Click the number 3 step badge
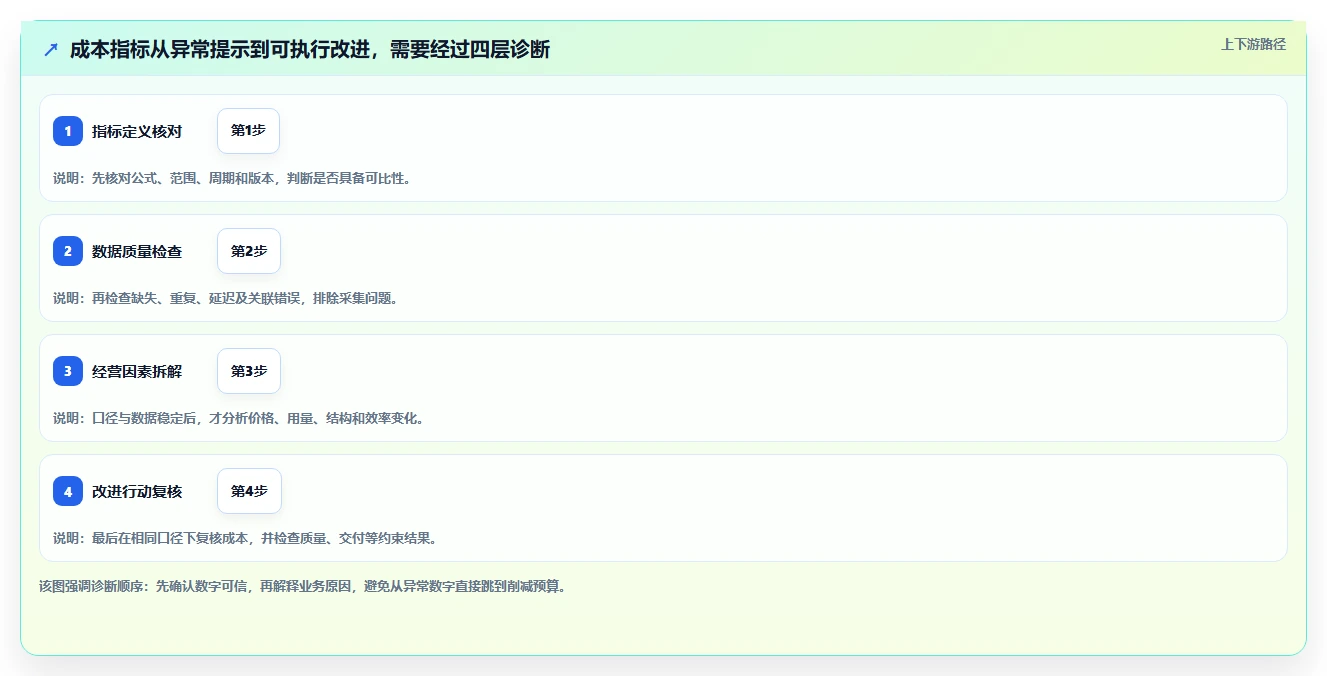 [x=68, y=371]
